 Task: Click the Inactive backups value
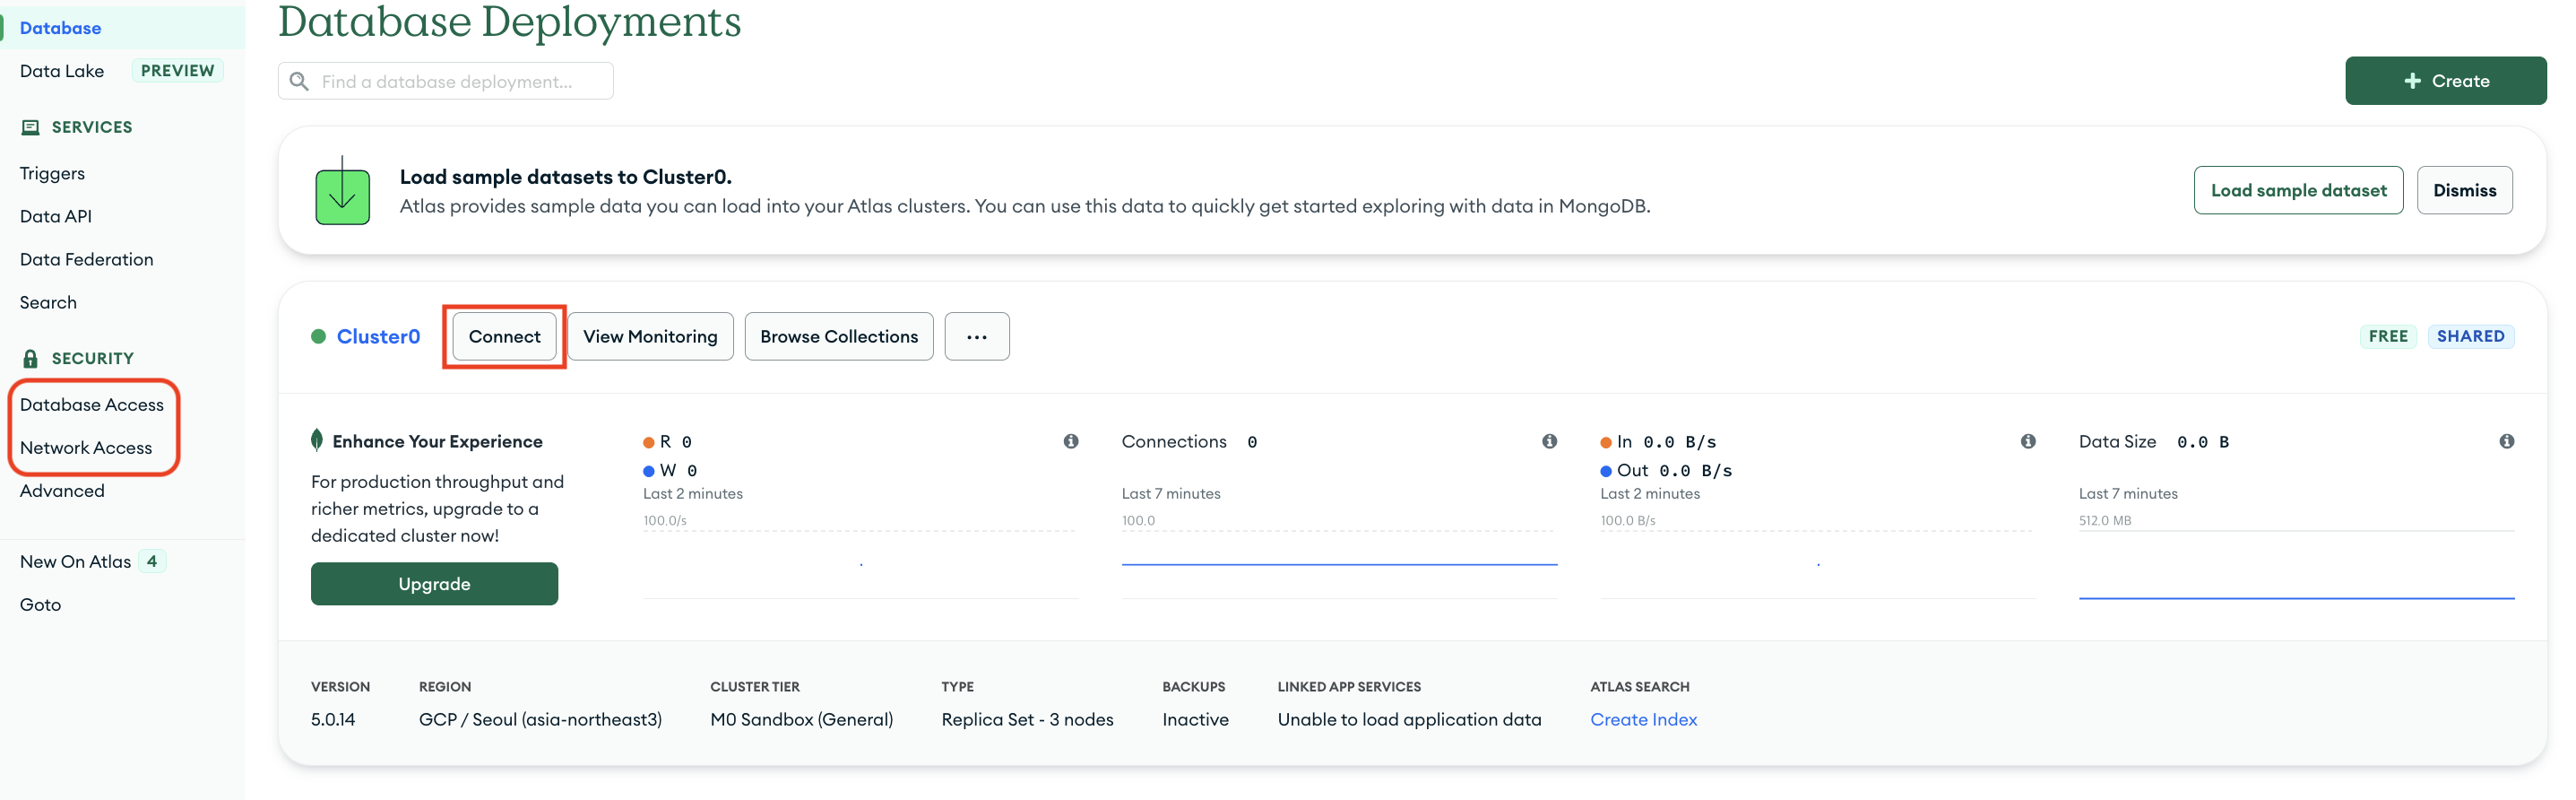pos(1195,719)
